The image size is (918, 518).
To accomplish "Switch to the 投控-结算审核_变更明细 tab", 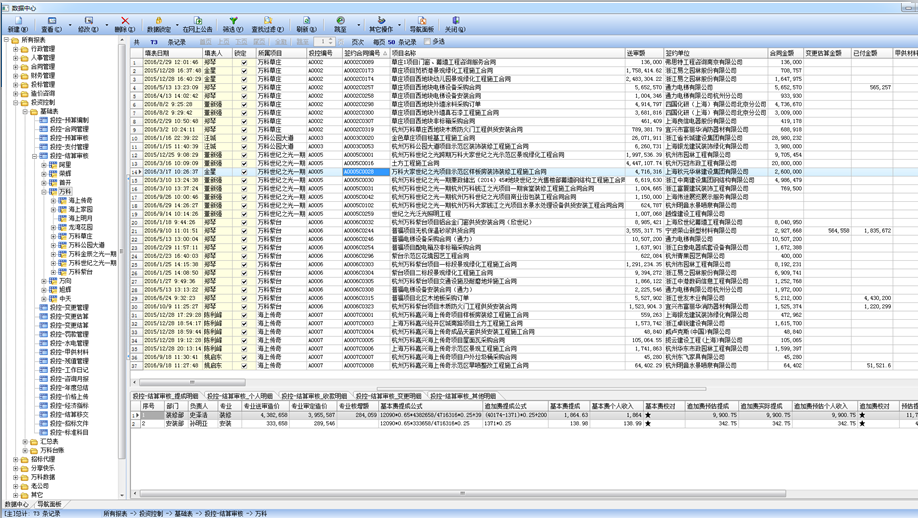I will [x=389, y=396].
